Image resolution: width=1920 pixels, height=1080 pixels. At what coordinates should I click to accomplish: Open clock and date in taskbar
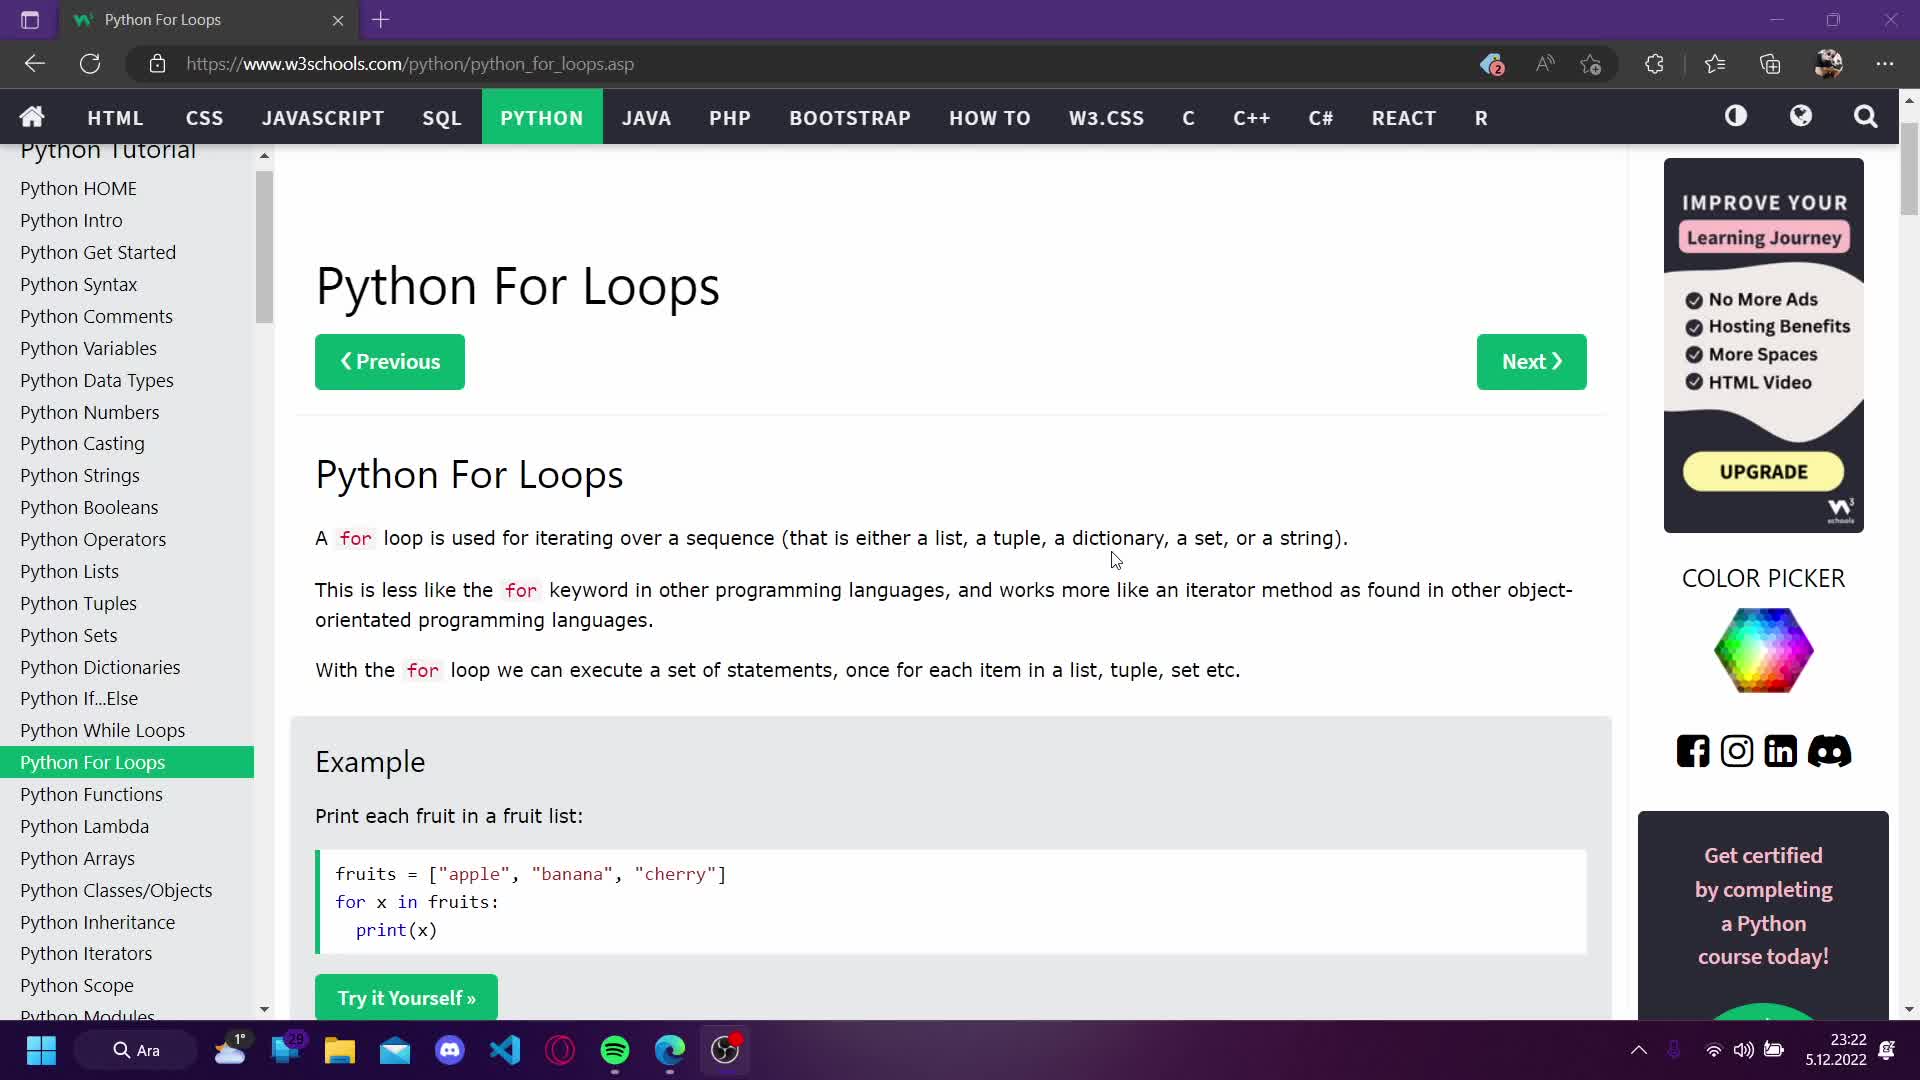point(1836,1050)
